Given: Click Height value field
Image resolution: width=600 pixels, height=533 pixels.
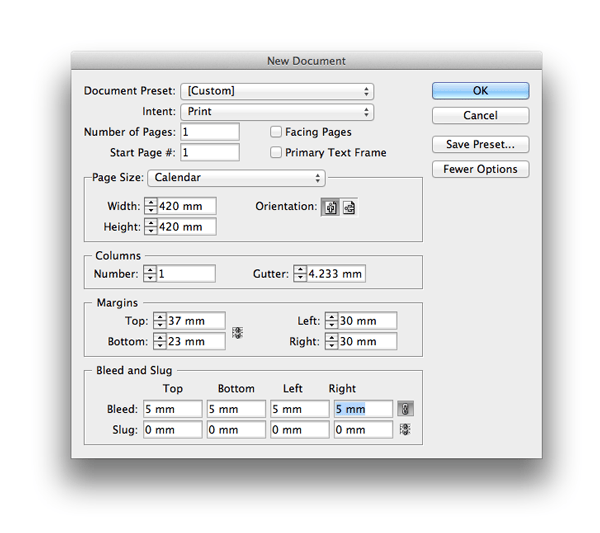Looking at the screenshot, I should coord(187,227).
